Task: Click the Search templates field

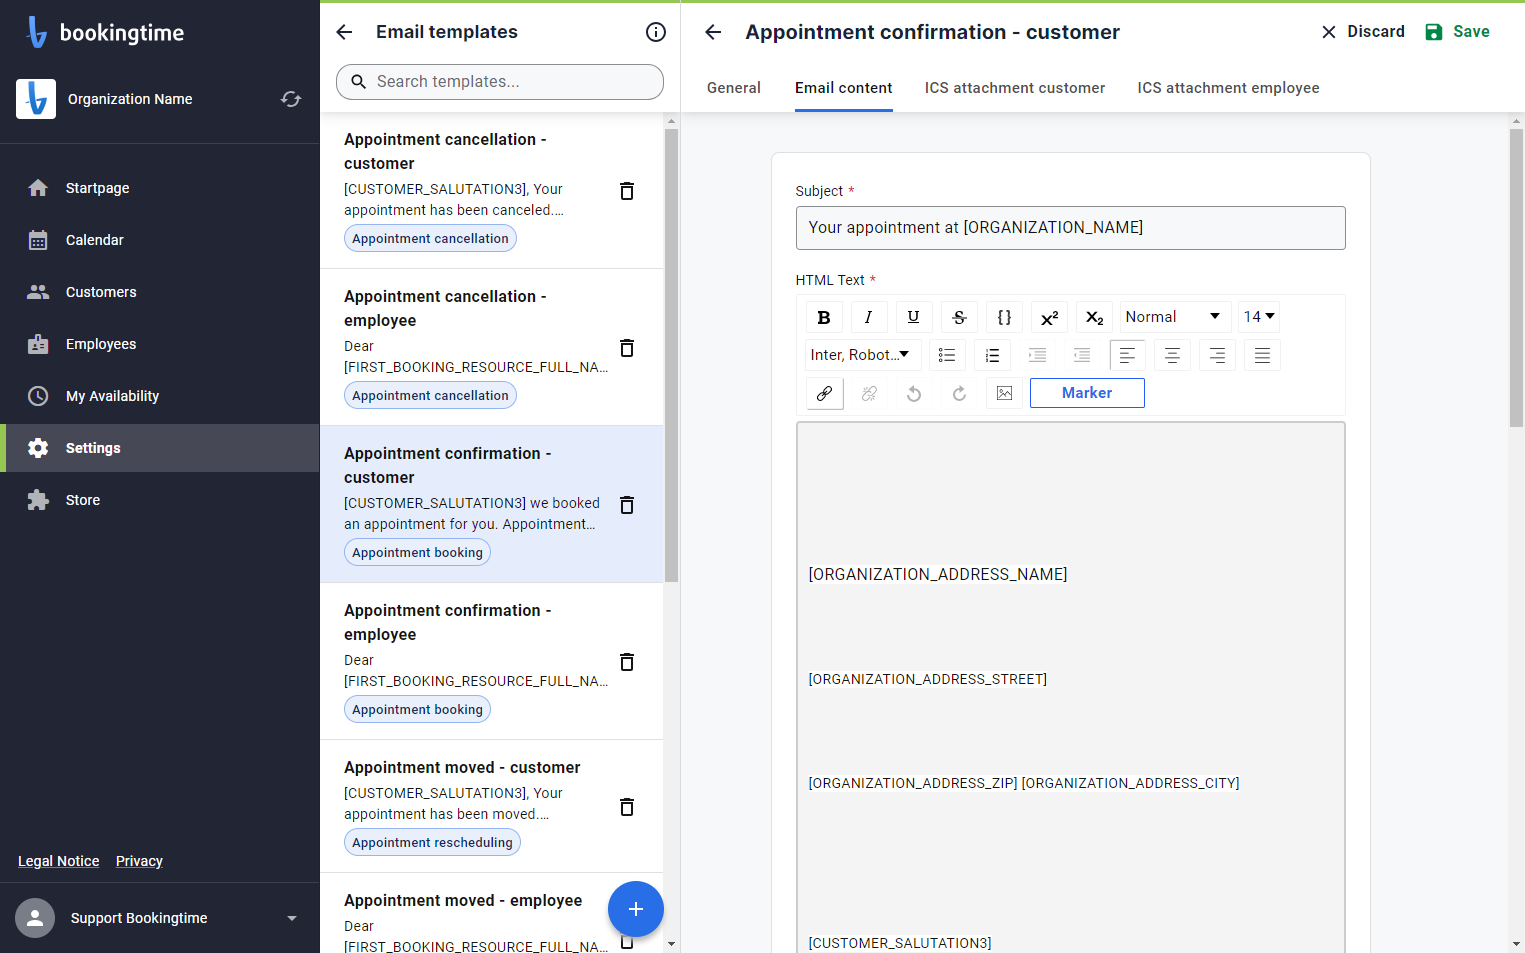Action: [500, 82]
